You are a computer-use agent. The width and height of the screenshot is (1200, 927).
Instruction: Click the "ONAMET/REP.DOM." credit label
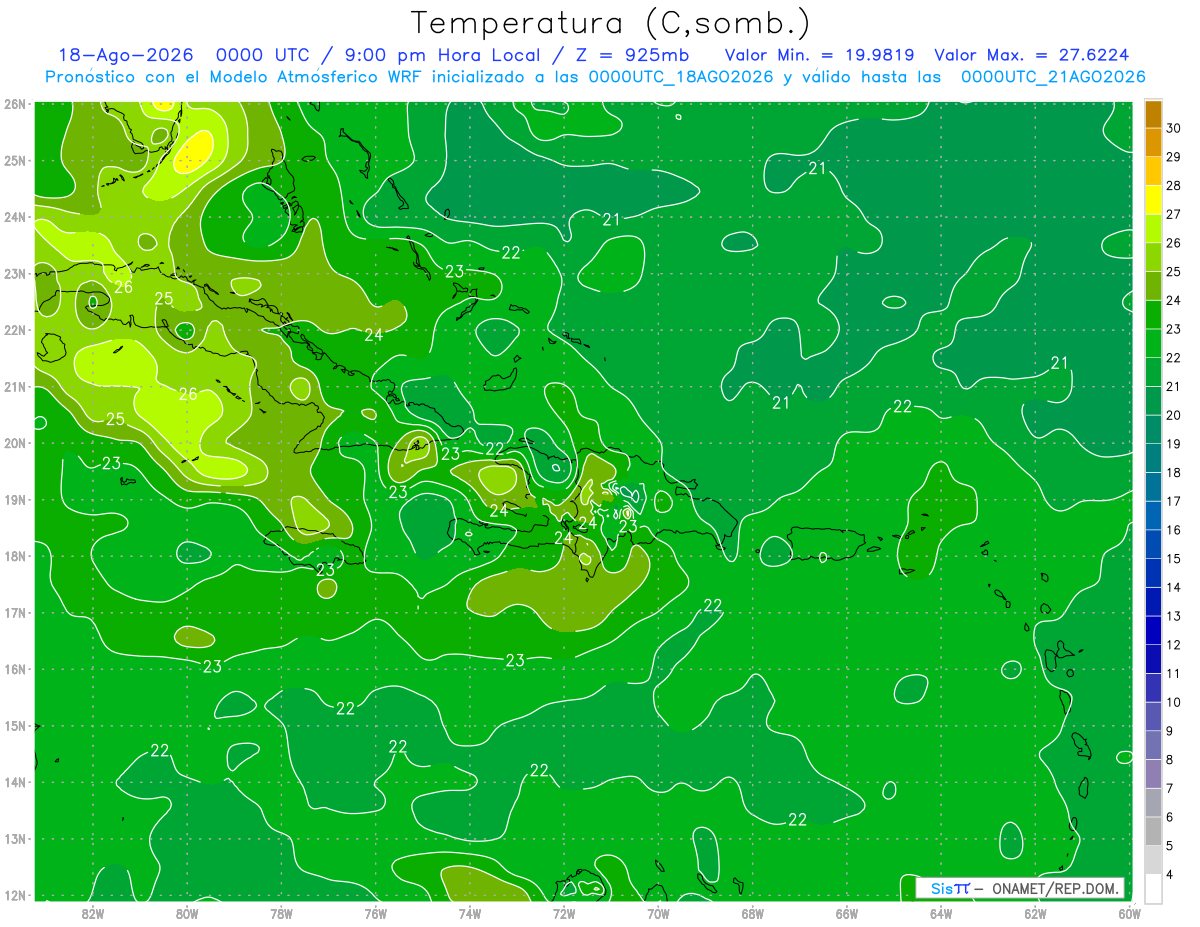1057,888
